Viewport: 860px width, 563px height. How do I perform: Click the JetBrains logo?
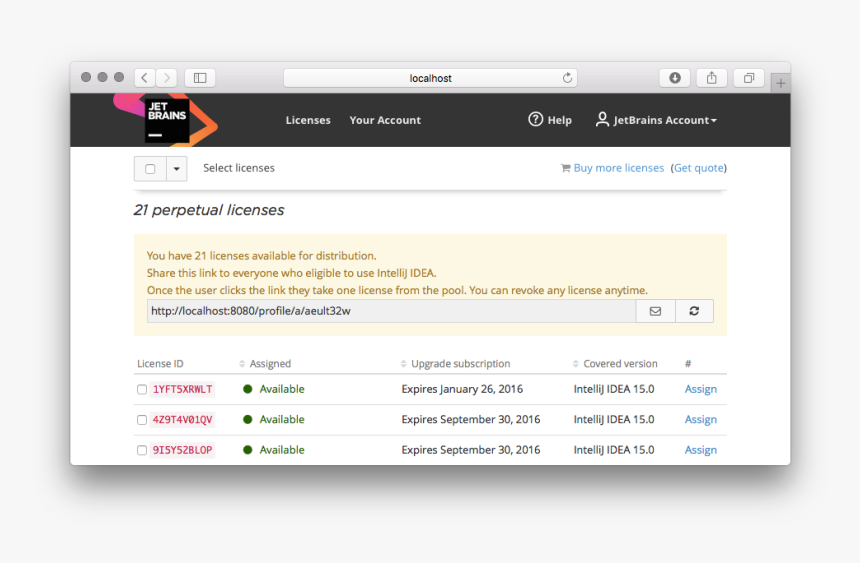[166, 120]
